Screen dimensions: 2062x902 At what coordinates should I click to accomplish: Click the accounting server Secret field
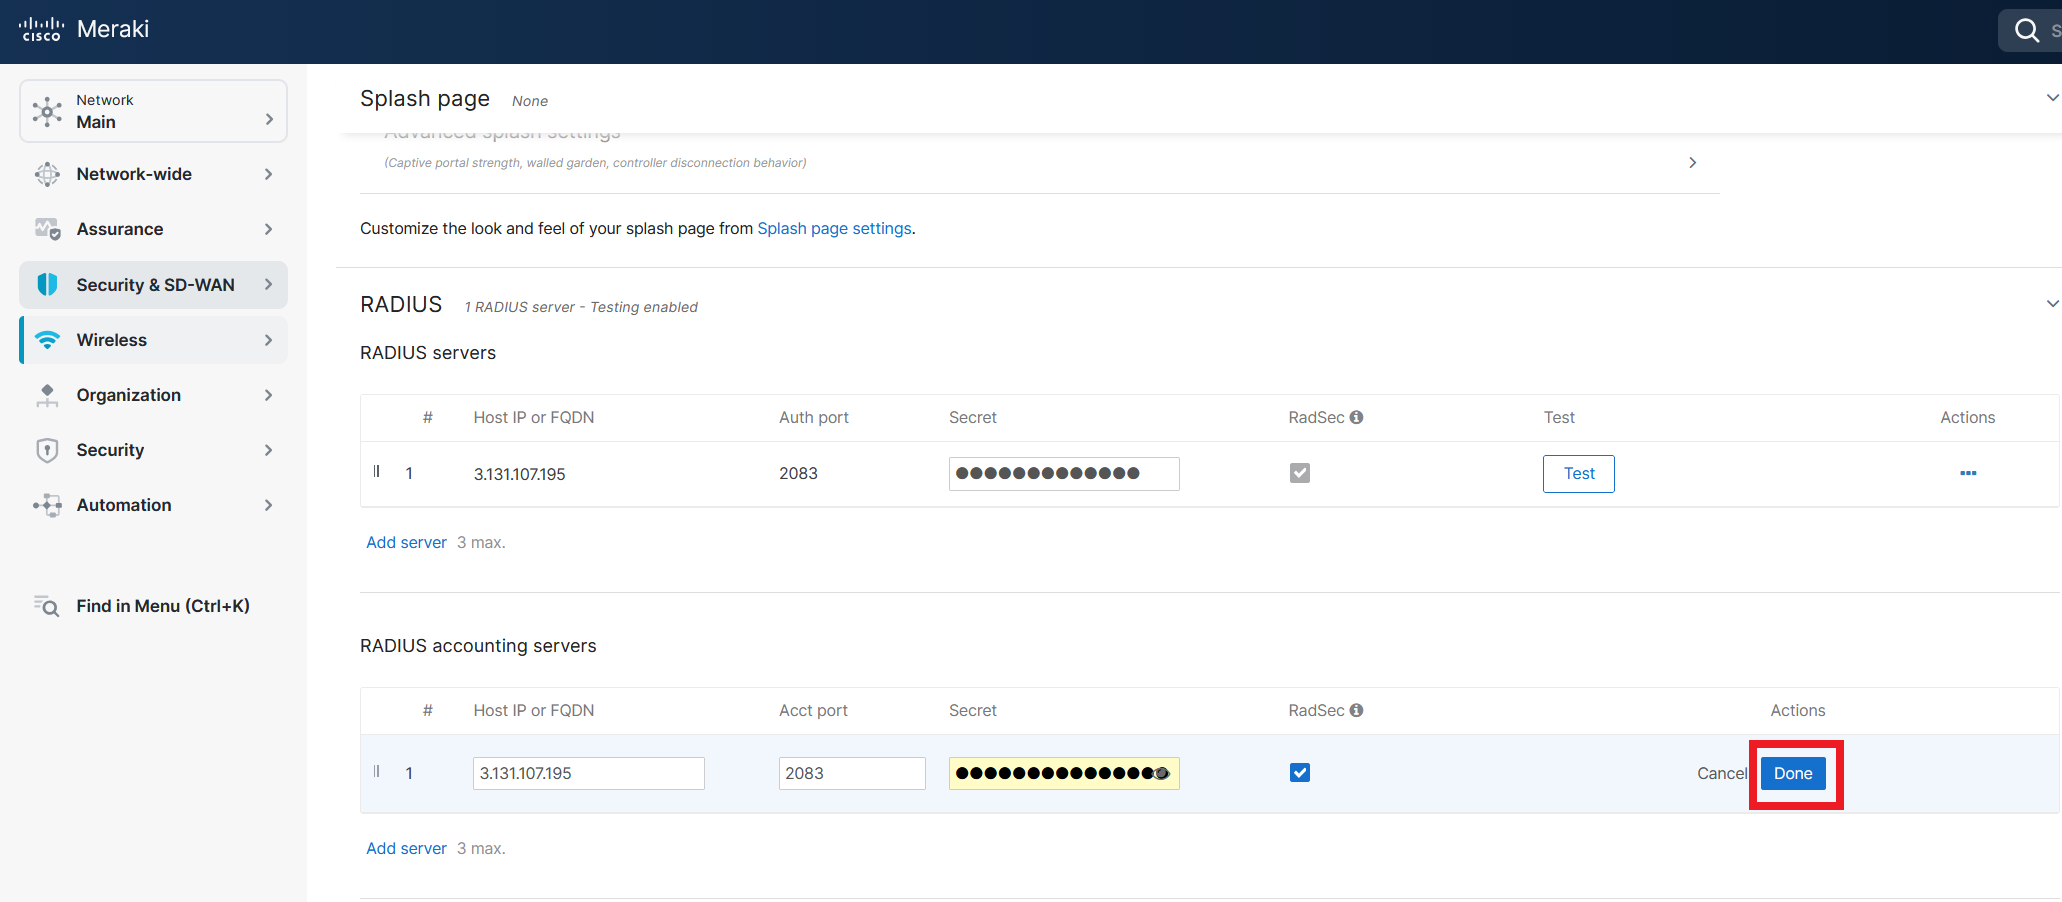[x=1064, y=773]
